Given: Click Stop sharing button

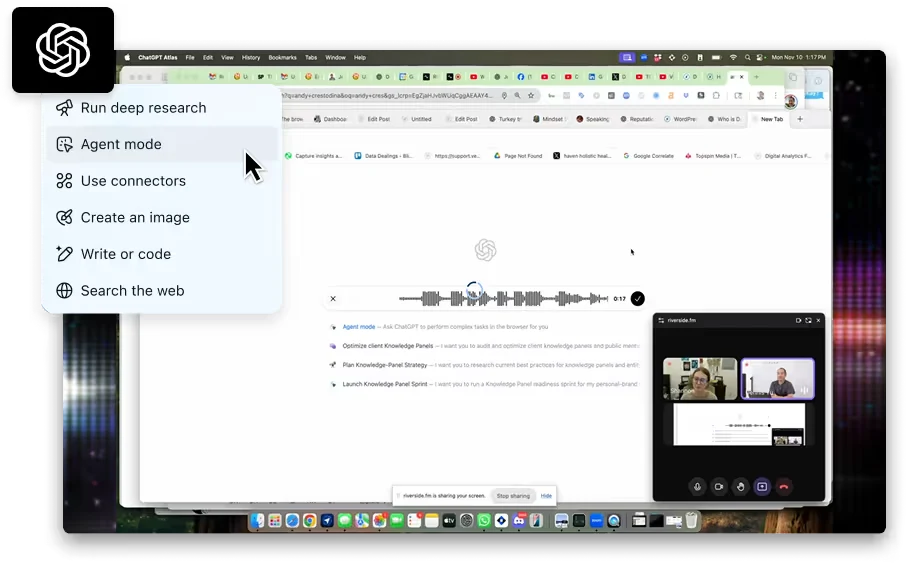Looking at the screenshot, I should 513,496.
